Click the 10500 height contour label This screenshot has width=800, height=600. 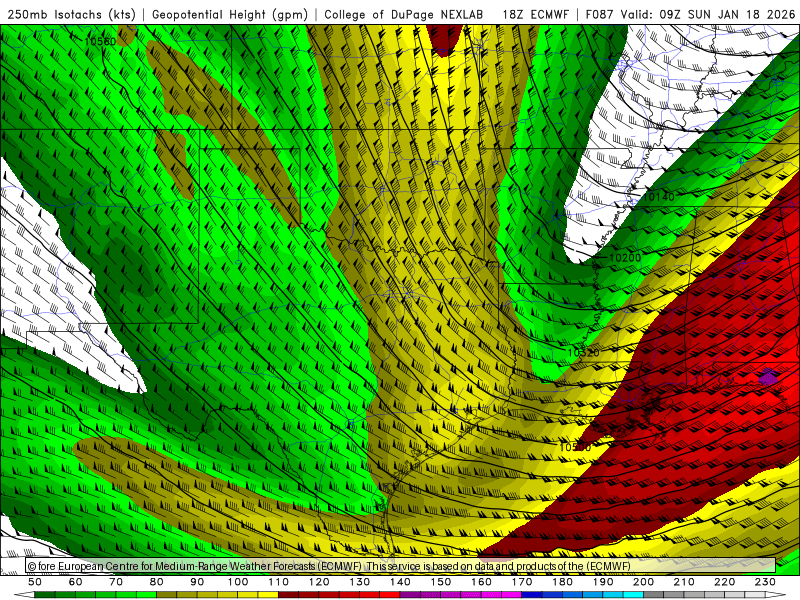pos(575,447)
